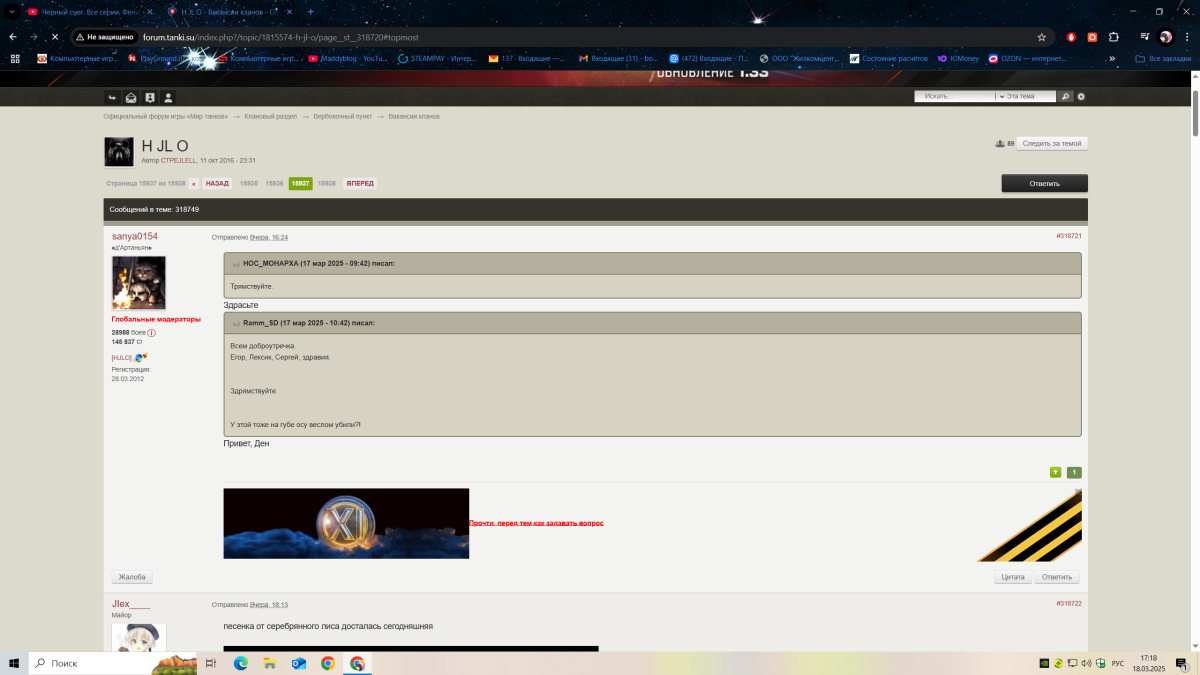Open Maddyblog YouTube bookmark

tap(349, 59)
